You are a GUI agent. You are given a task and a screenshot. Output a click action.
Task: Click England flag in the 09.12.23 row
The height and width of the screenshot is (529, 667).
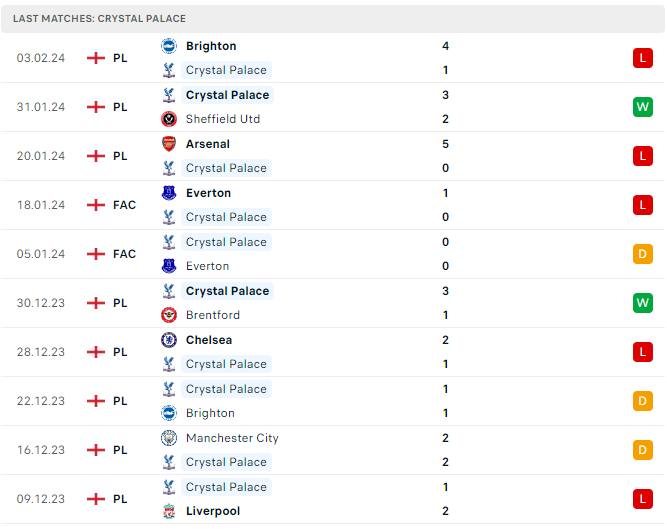point(96,499)
